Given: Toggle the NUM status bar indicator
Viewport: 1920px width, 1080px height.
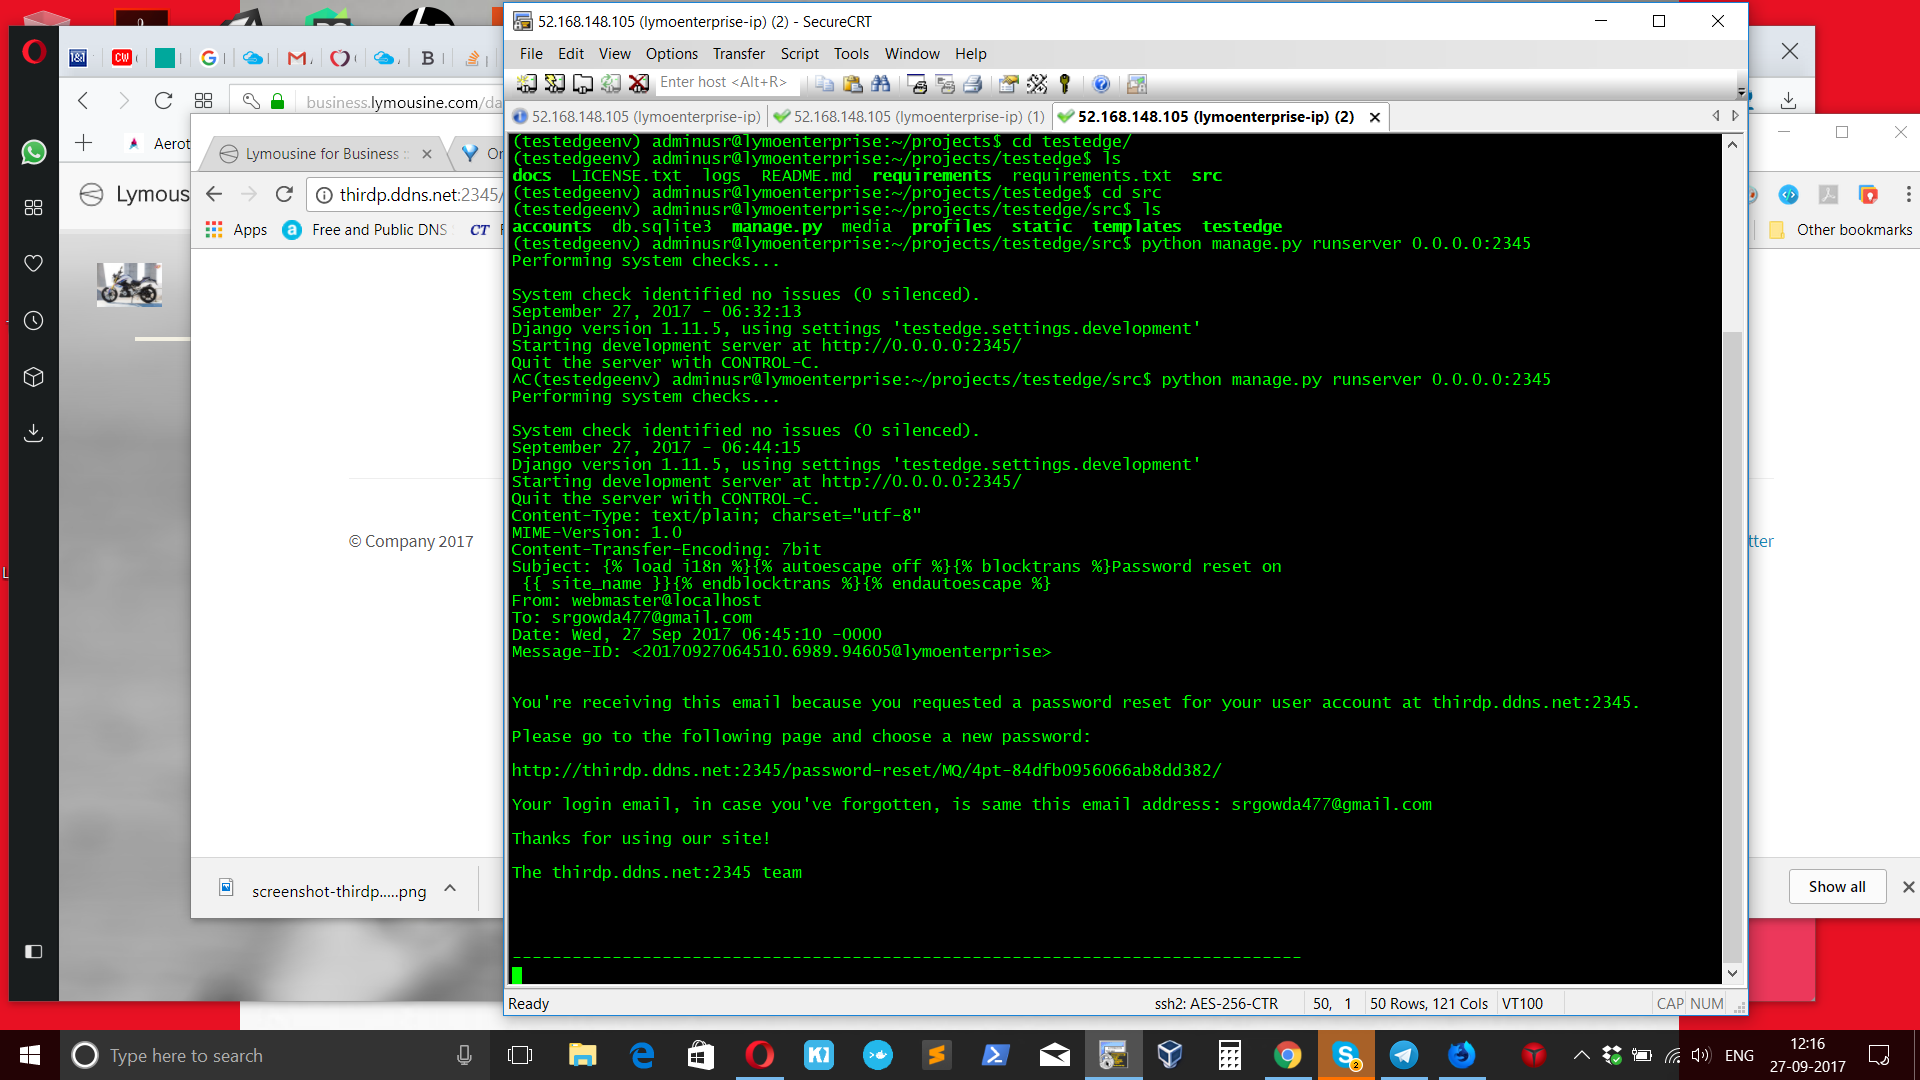Looking at the screenshot, I should pyautogui.click(x=1706, y=1003).
